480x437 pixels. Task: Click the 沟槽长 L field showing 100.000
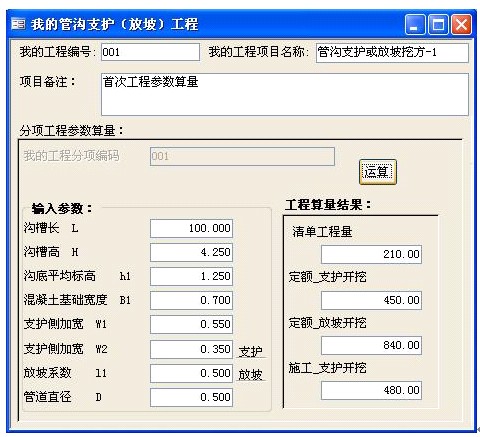[191, 228]
